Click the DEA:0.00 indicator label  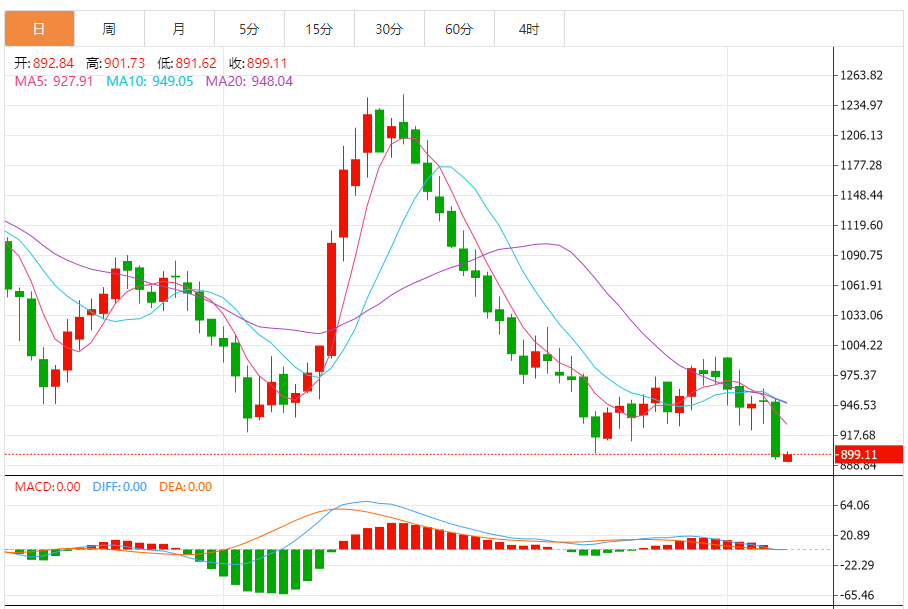coord(186,487)
